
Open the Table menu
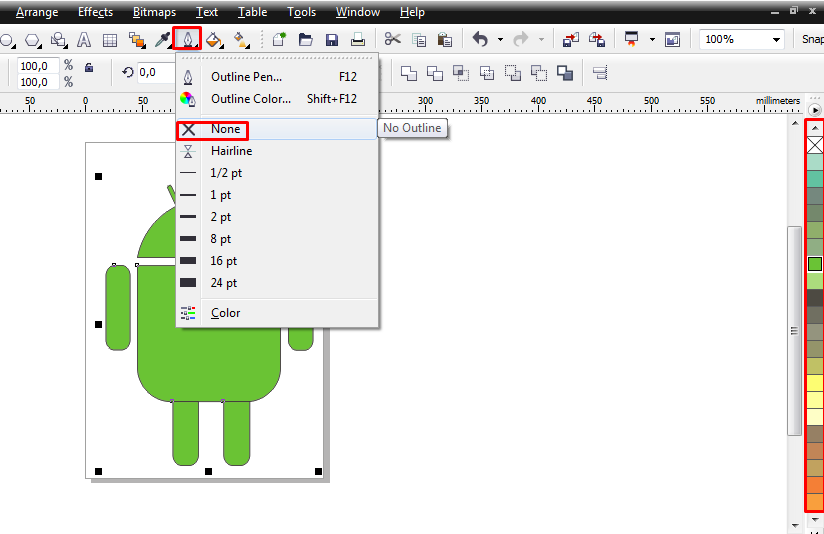[252, 12]
